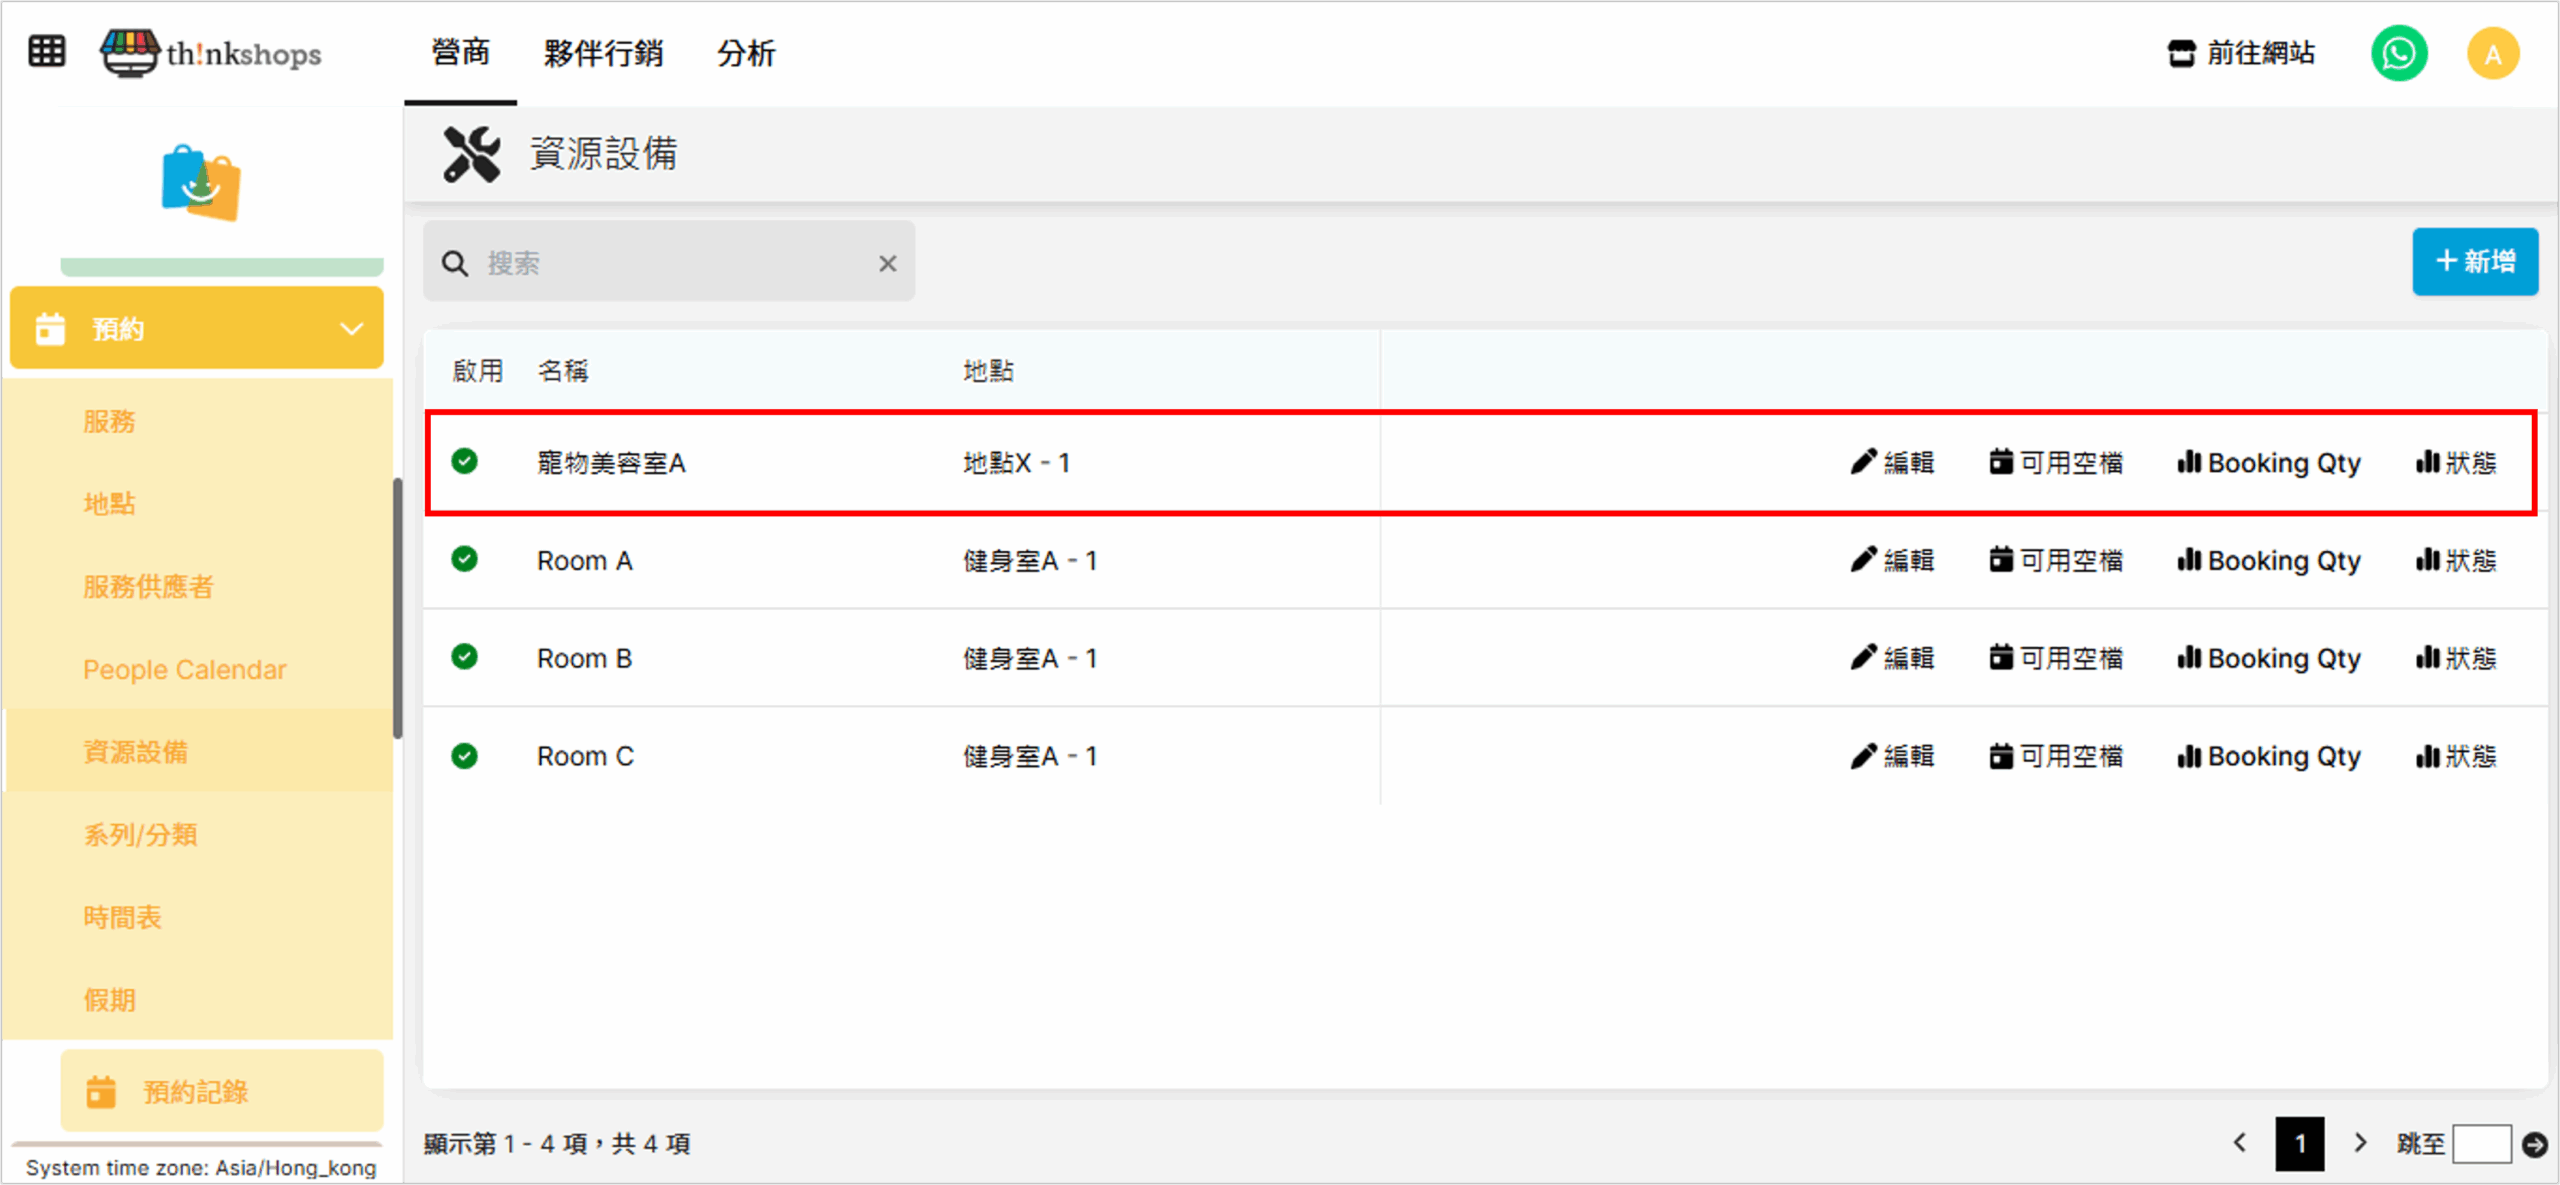The width and height of the screenshot is (2560, 1185).
Task: Open Booking Qty for Room B
Action: [2269, 659]
